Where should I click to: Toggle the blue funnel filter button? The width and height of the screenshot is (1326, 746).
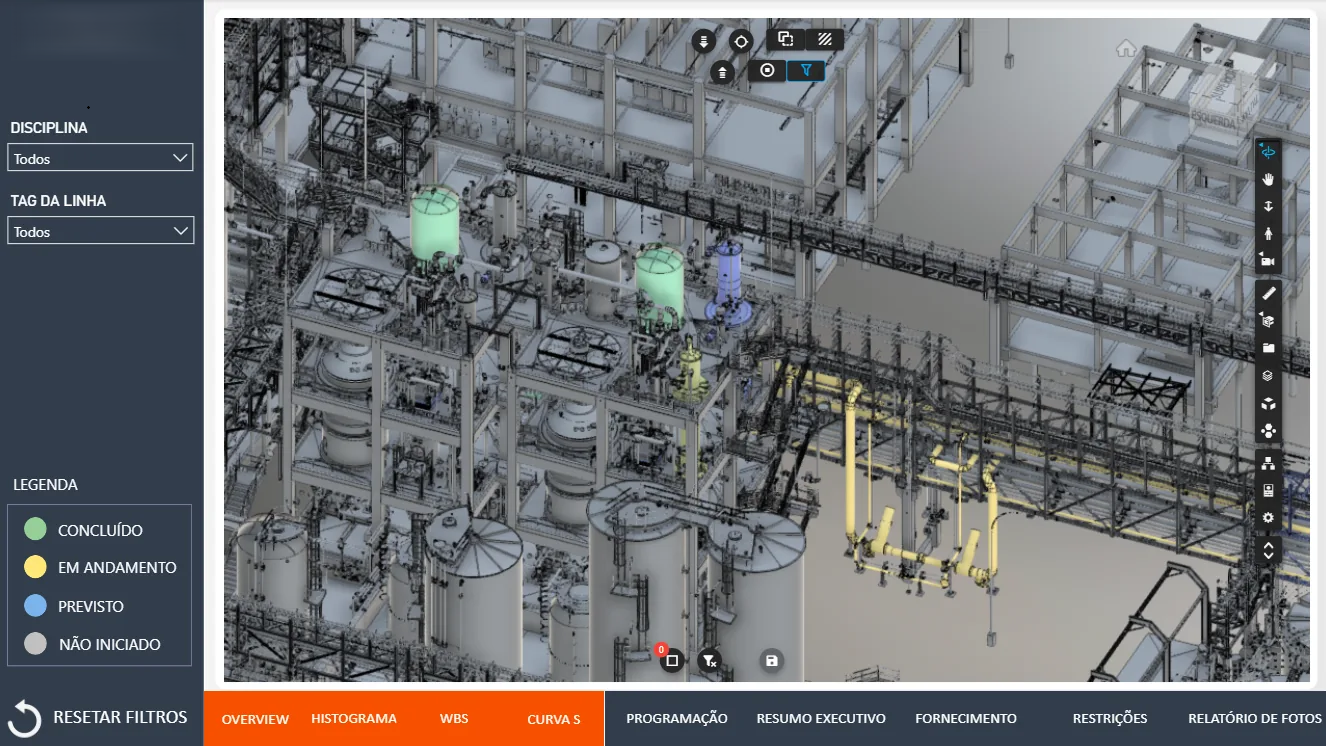coord(805,70)
